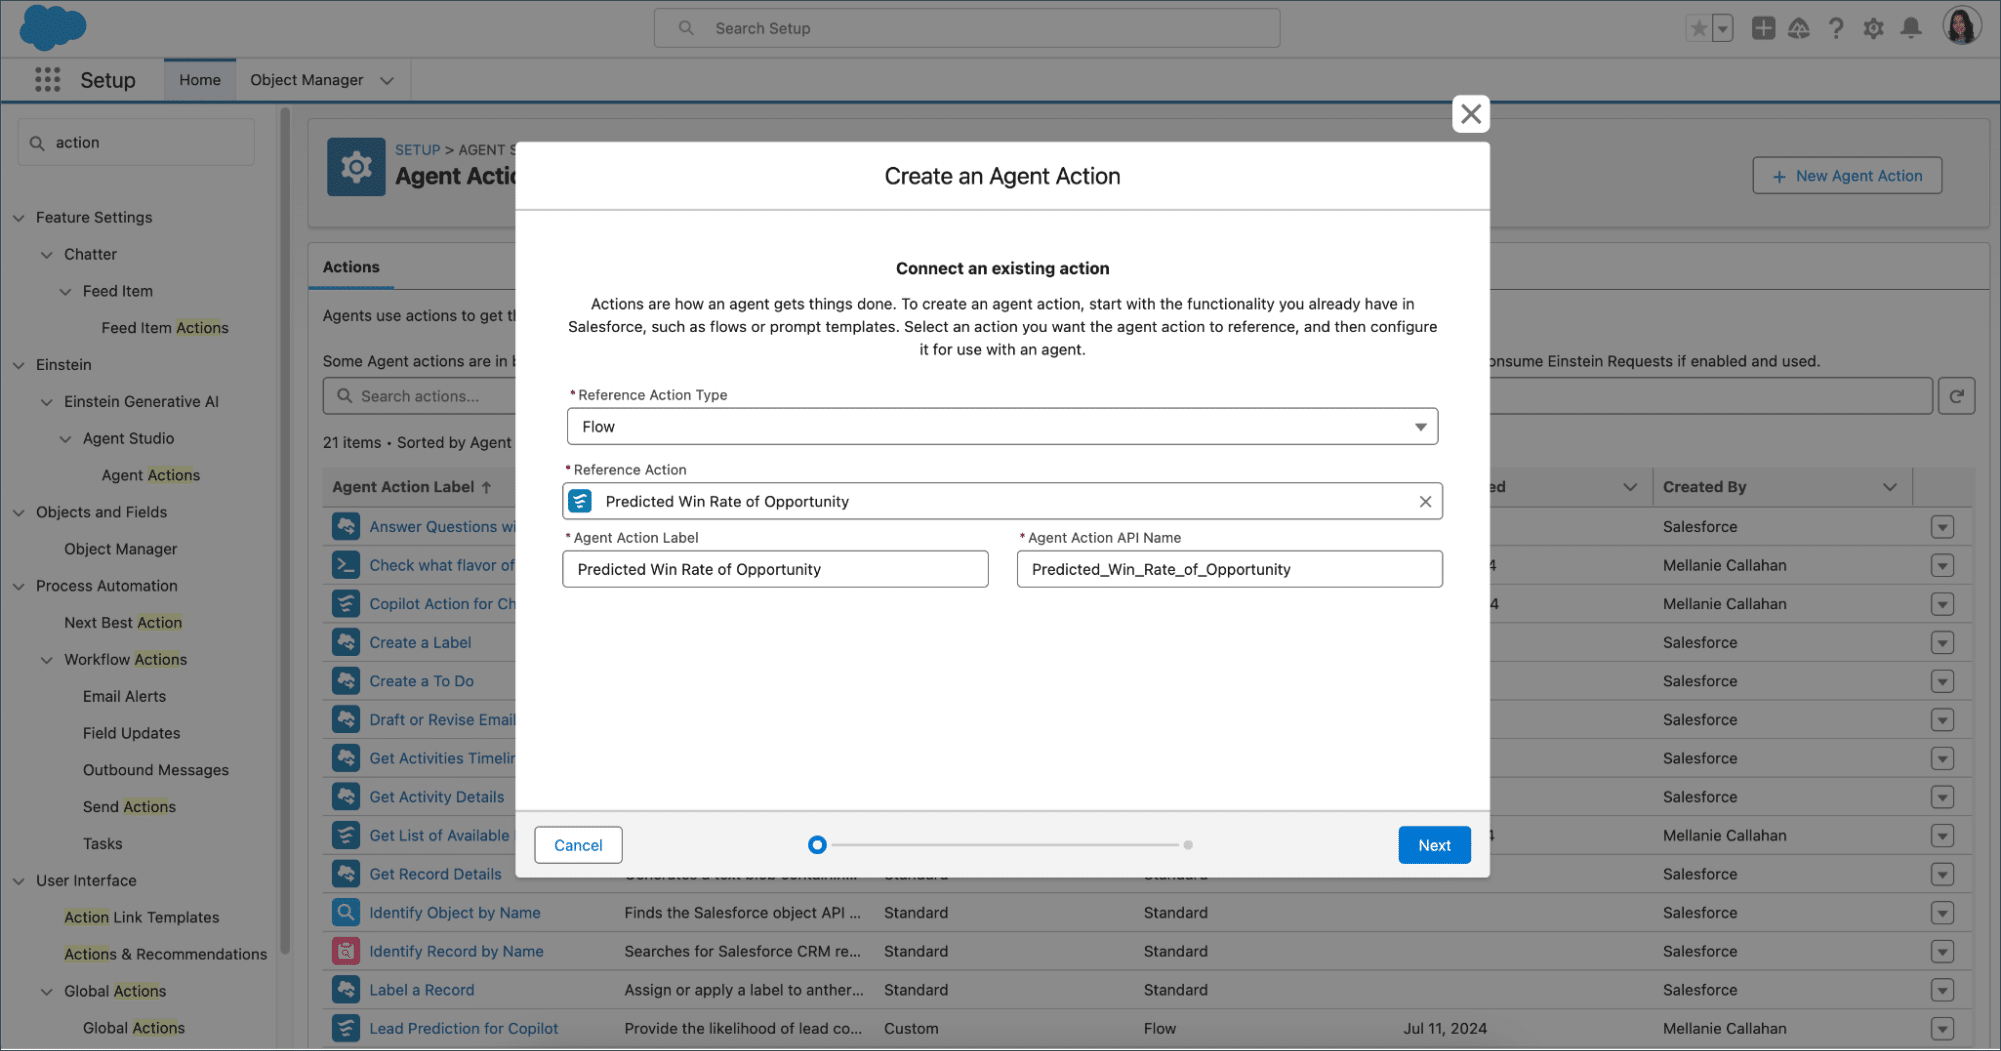Open Global Actions under the Global Actions node
This screenshot has width=2001, height=1051.
[133, 1028]
